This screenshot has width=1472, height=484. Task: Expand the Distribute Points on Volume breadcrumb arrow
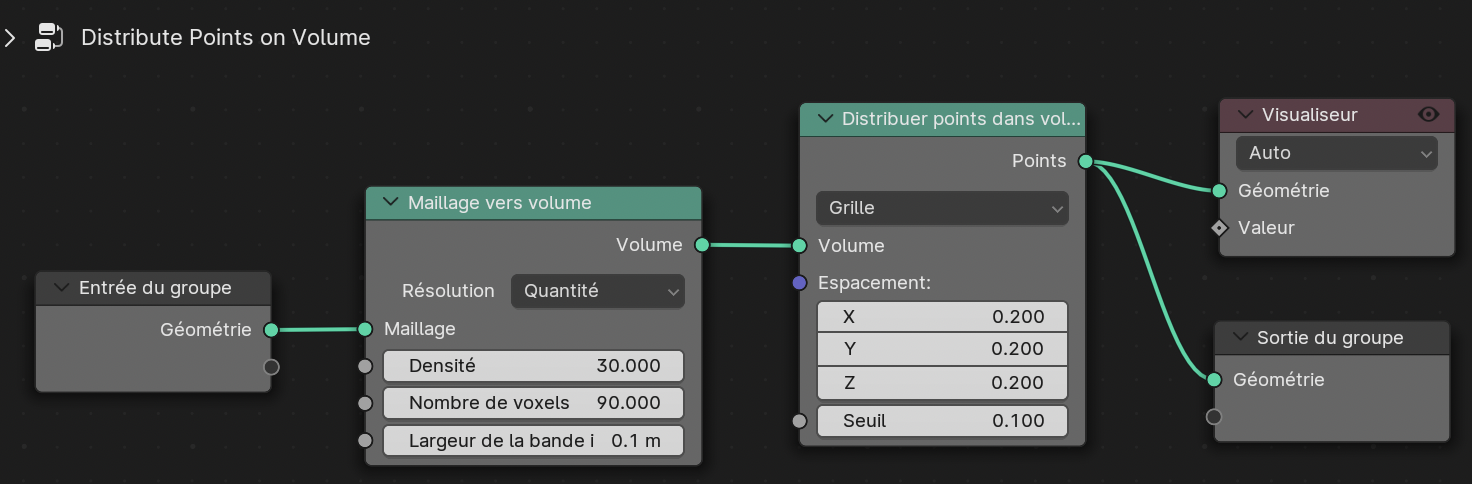pos(11,38)
